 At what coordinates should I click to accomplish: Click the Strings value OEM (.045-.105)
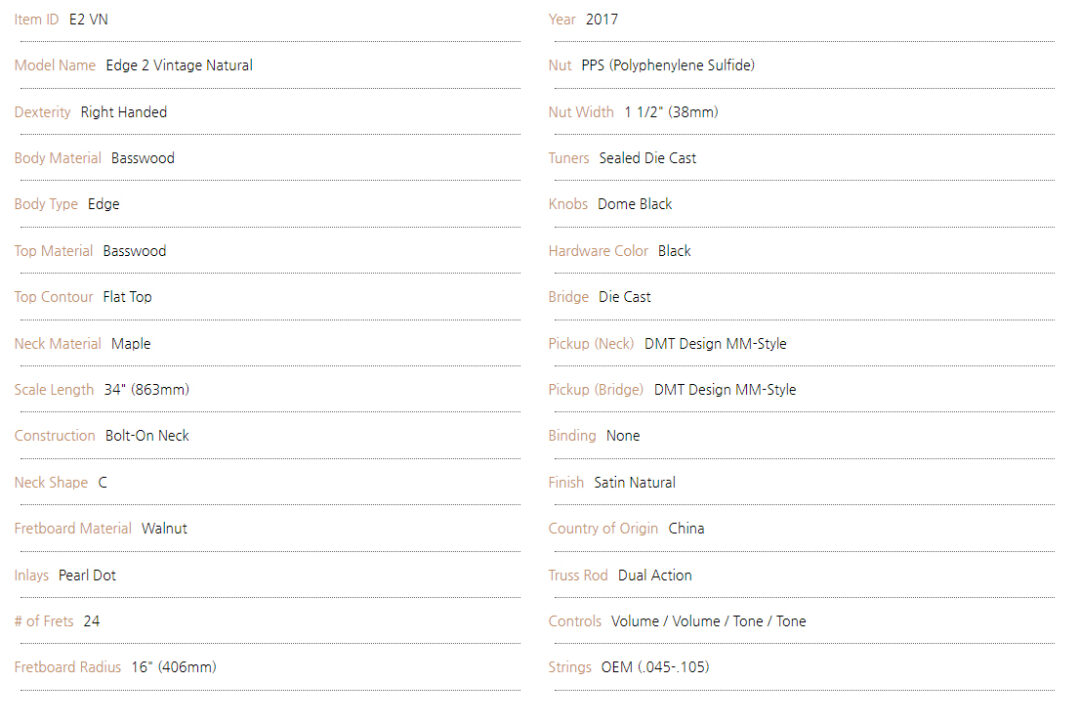click(655, 667)
